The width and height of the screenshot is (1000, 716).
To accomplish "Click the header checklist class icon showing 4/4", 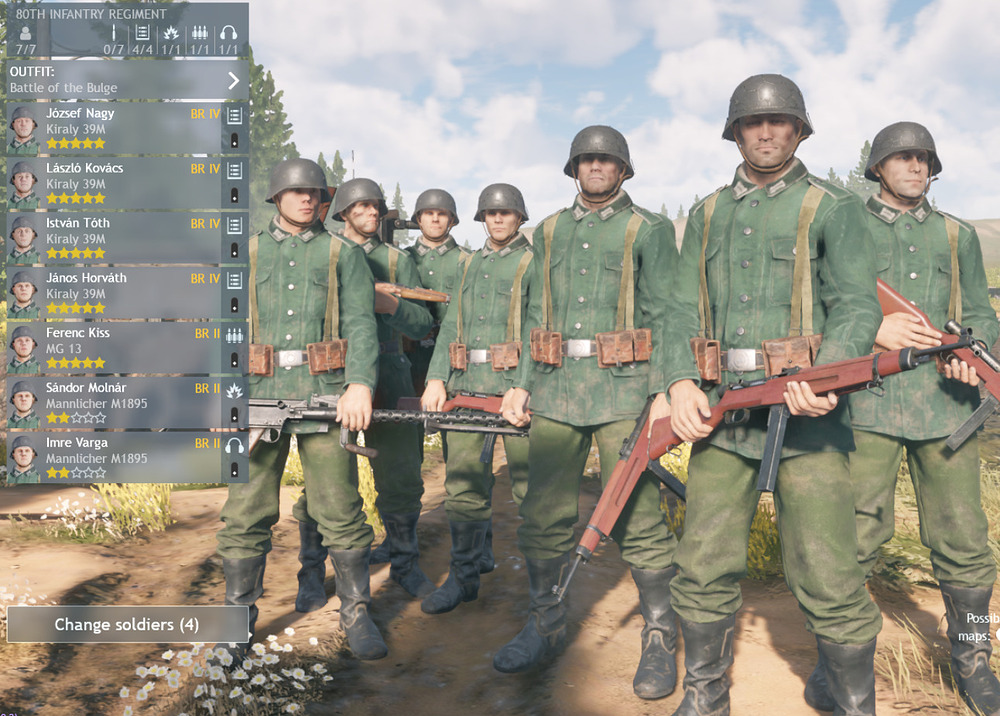I will click(x=142, y=33).
